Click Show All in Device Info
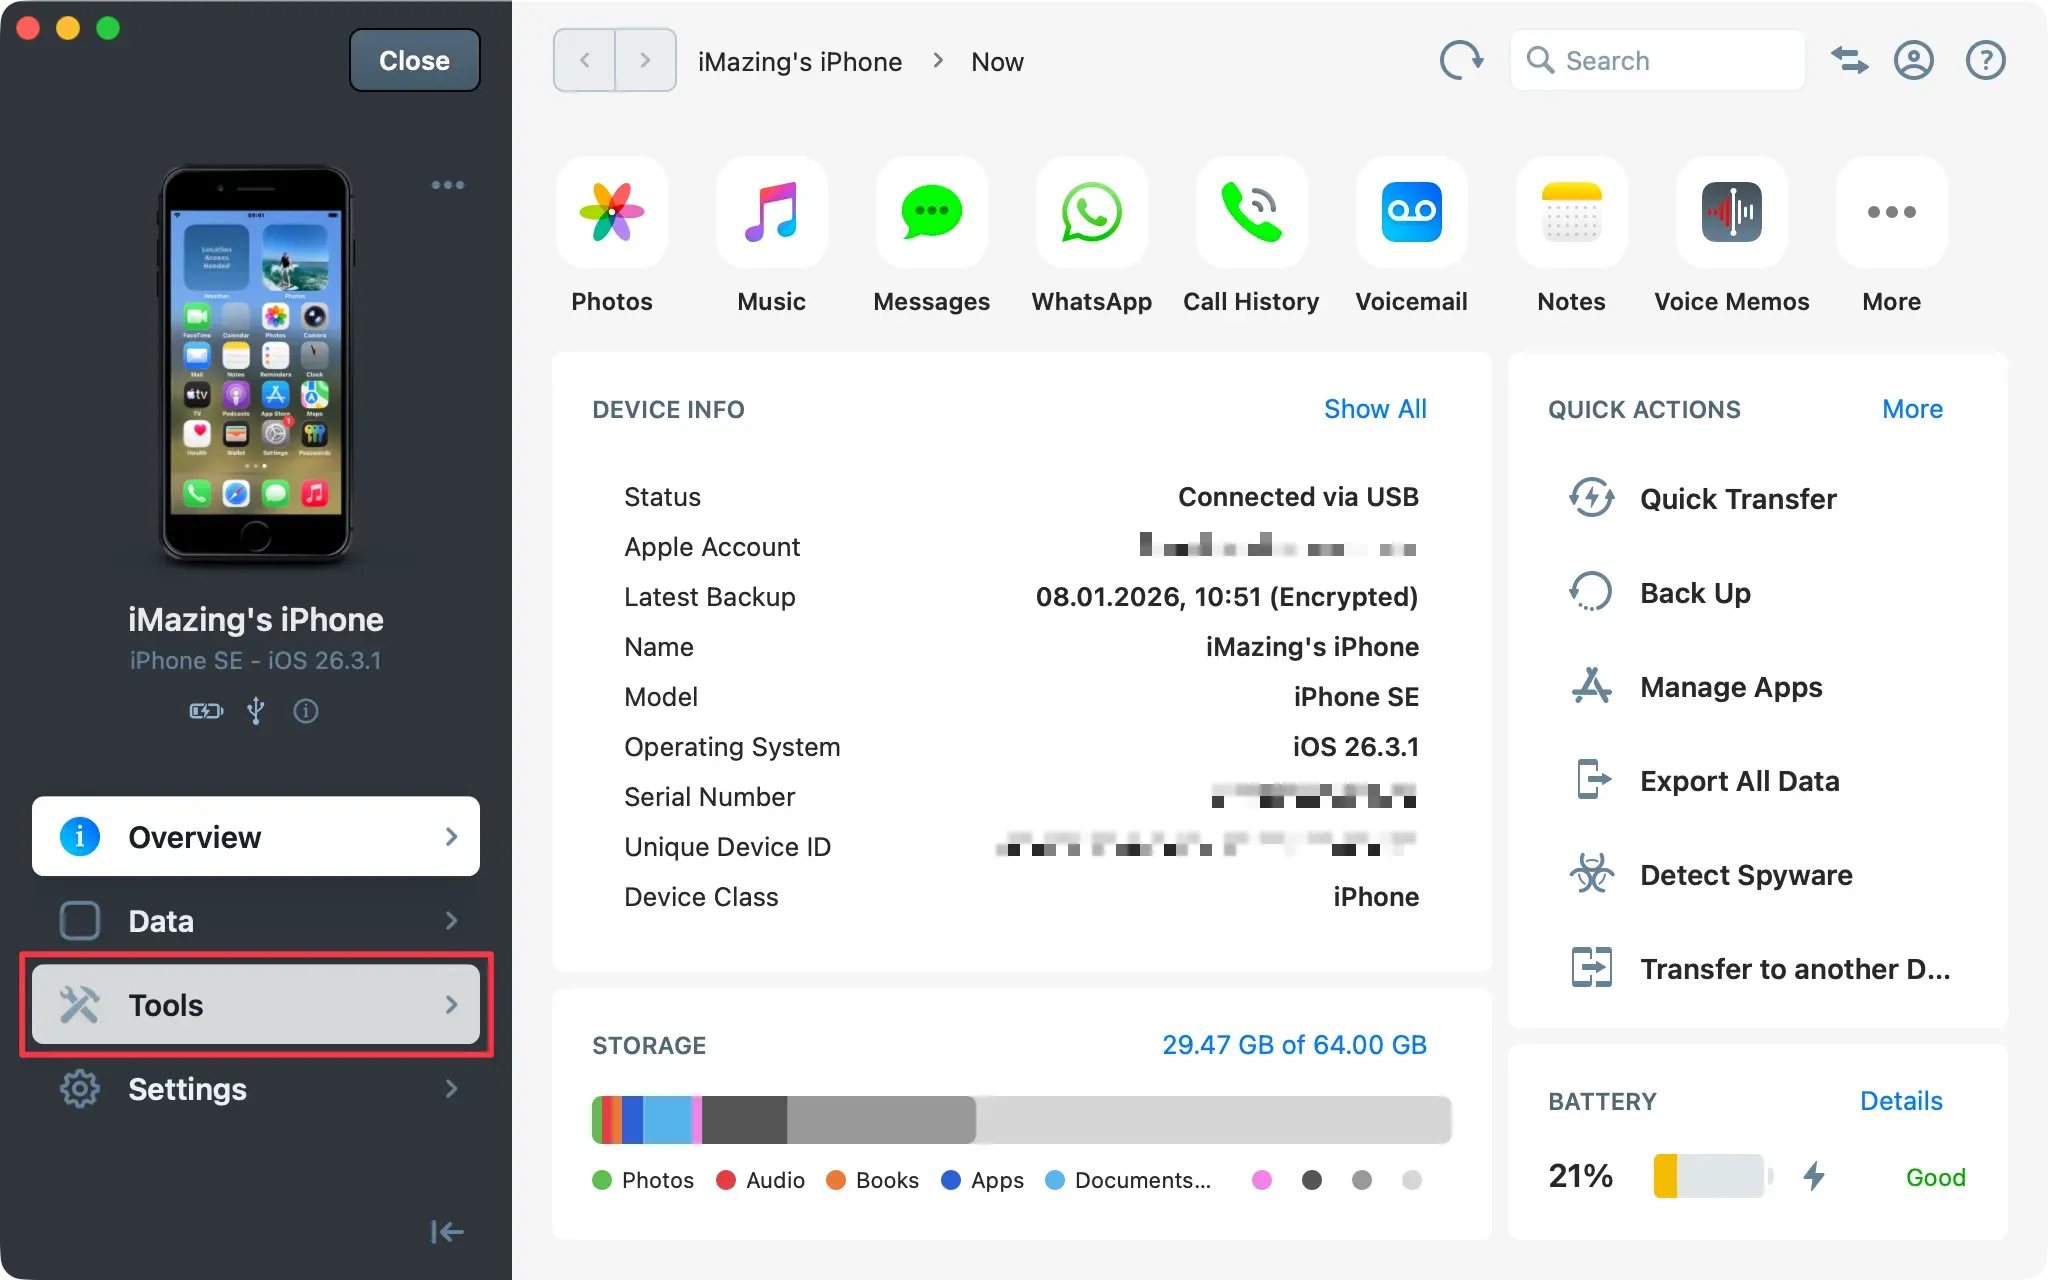2048x1280 pixels. [x=1375, y=409]
